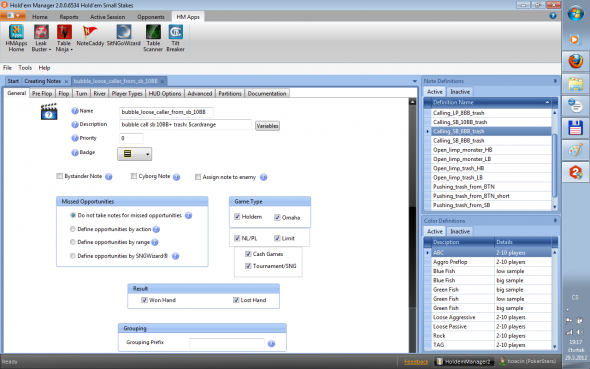Toggle the Won Hand checkbox
This screenshot has width=590, height=369.
click(x=144, y=300)
